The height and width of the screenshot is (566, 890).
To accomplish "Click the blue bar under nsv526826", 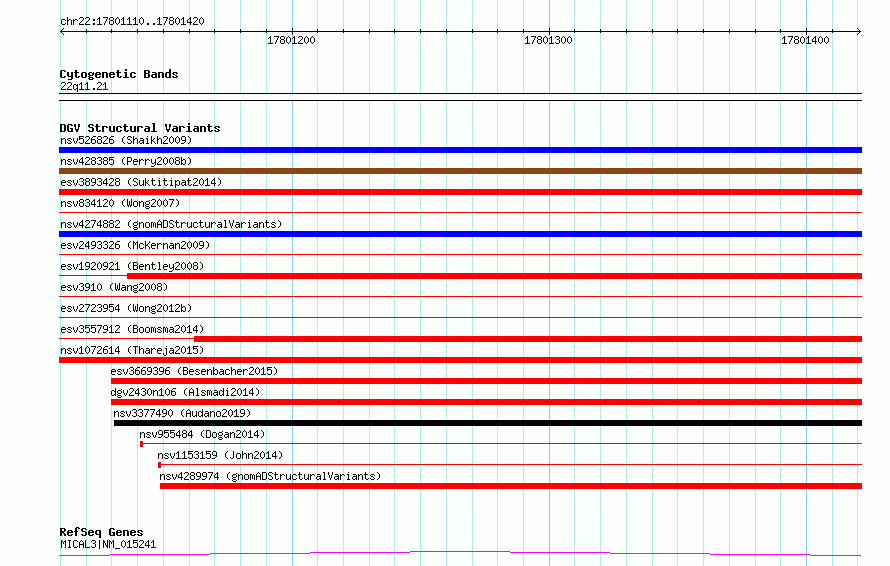I will click(x=460, y=150).
